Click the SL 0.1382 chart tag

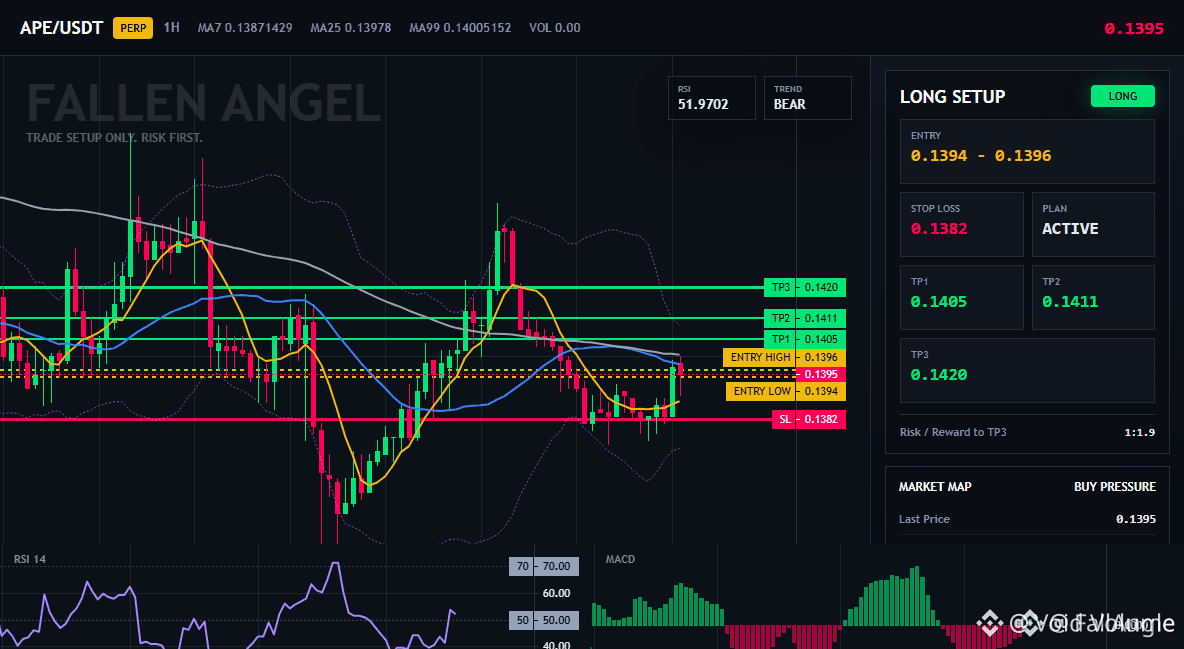809,419
